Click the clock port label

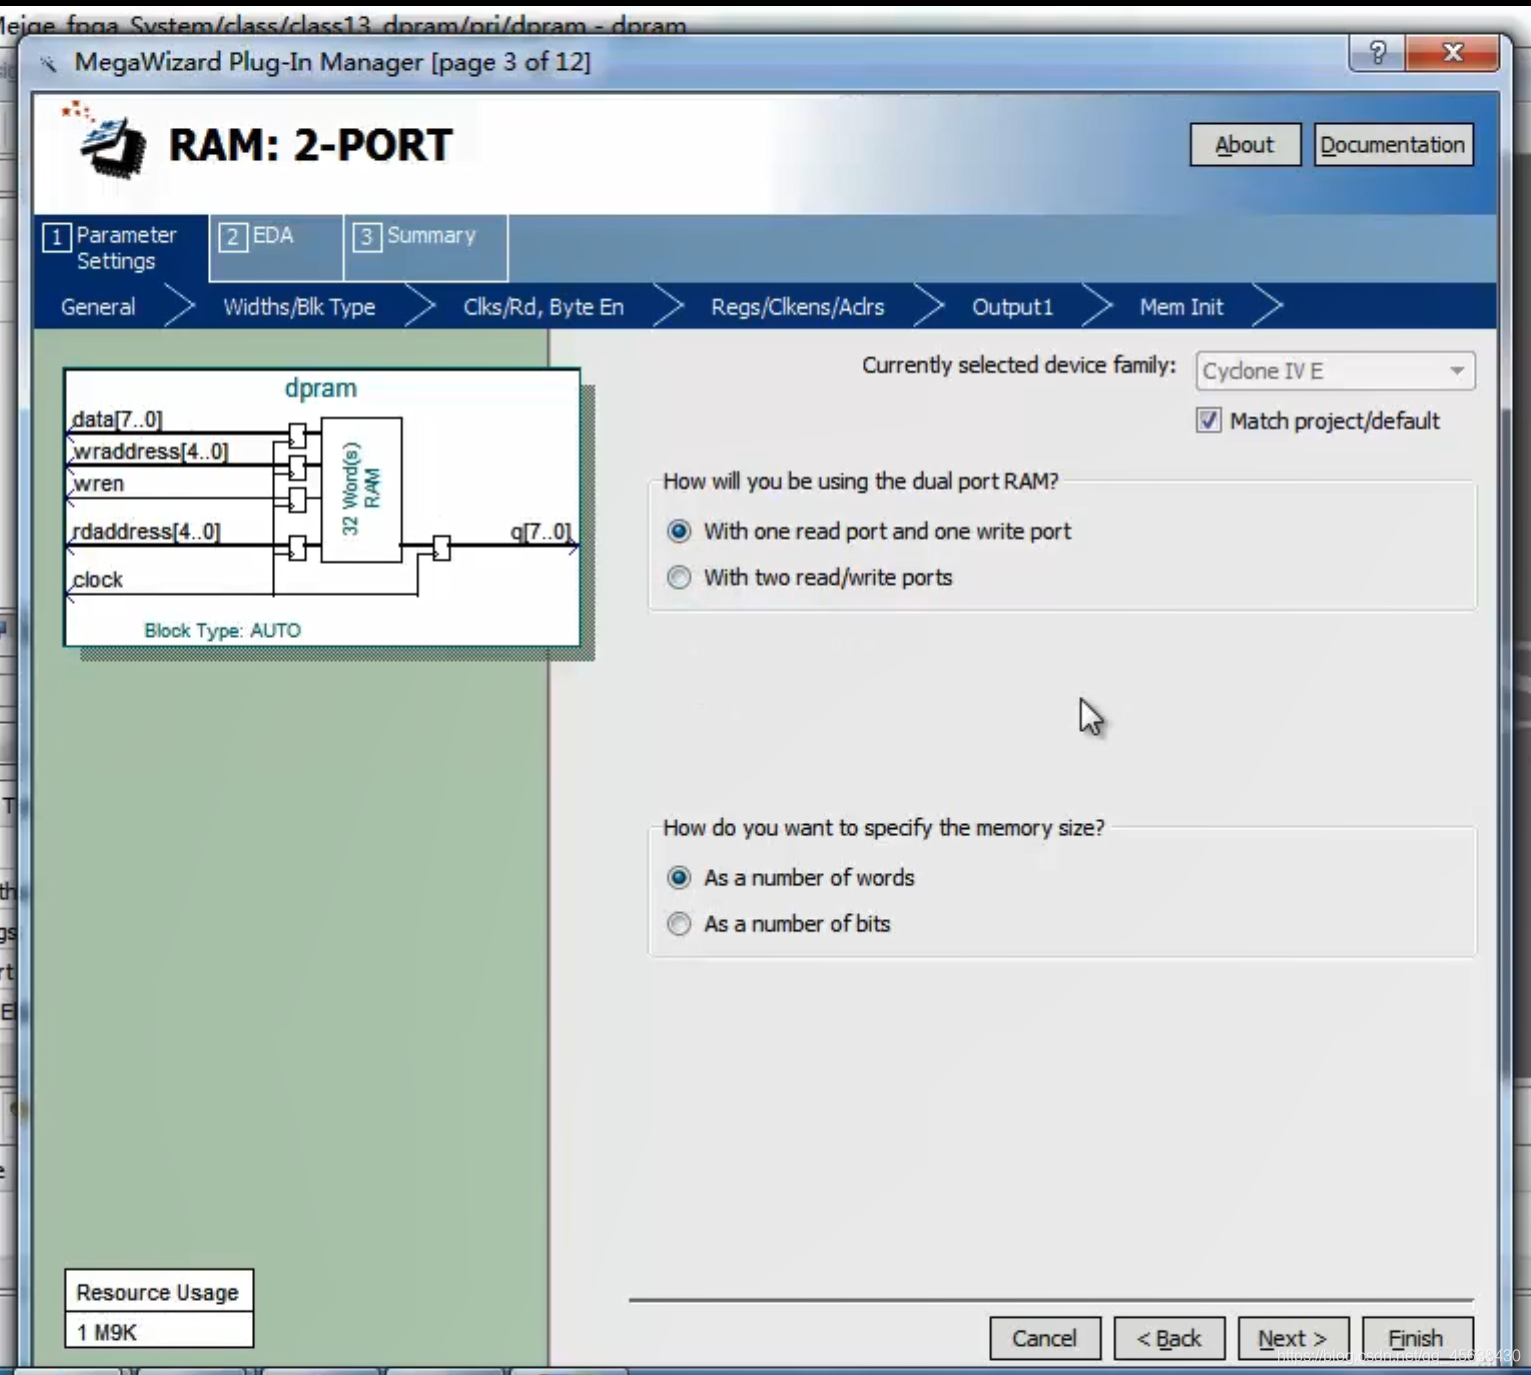click(x=97, y=579)
